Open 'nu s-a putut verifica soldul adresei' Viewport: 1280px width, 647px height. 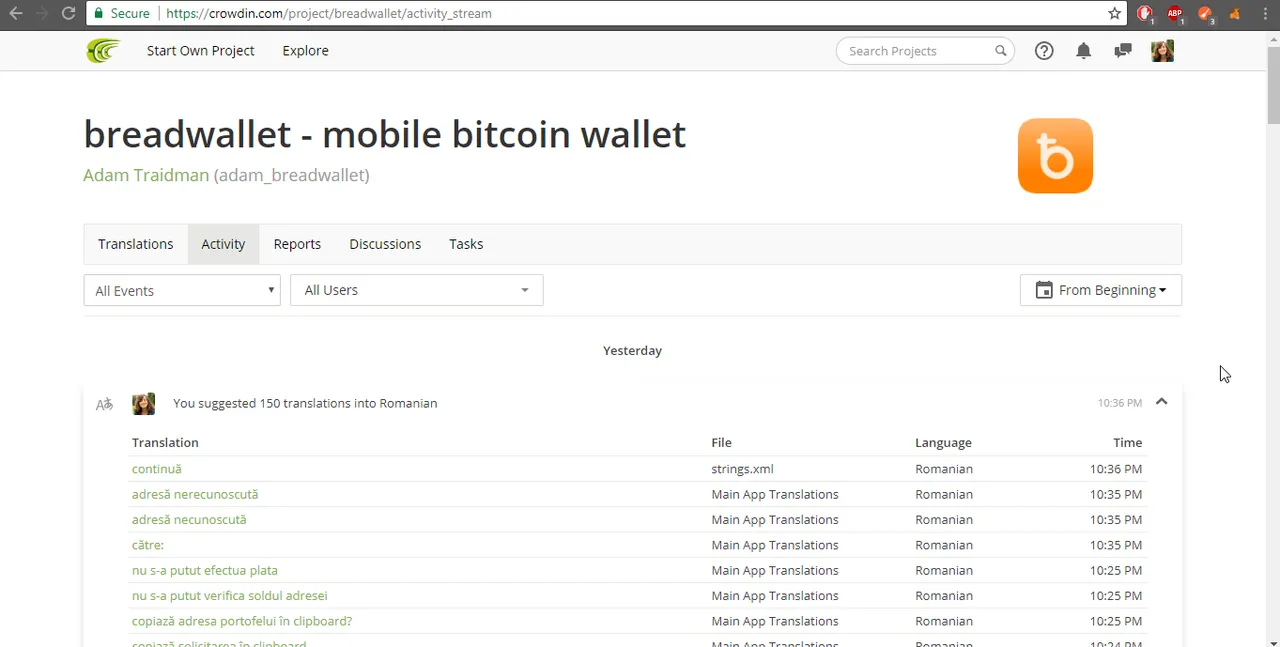(x=230, y=596)
